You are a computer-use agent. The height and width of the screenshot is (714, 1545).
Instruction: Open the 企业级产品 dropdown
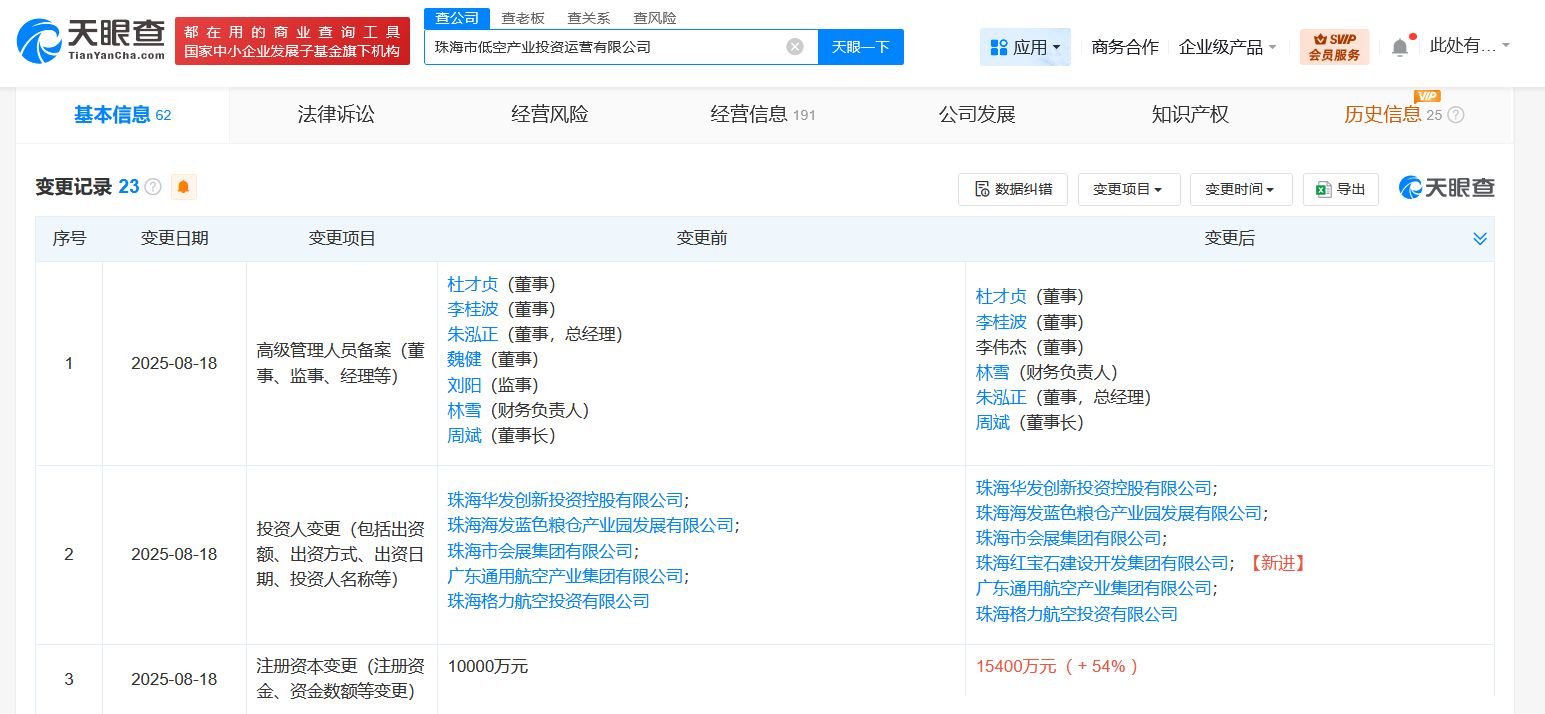[x=1227, y=47]
